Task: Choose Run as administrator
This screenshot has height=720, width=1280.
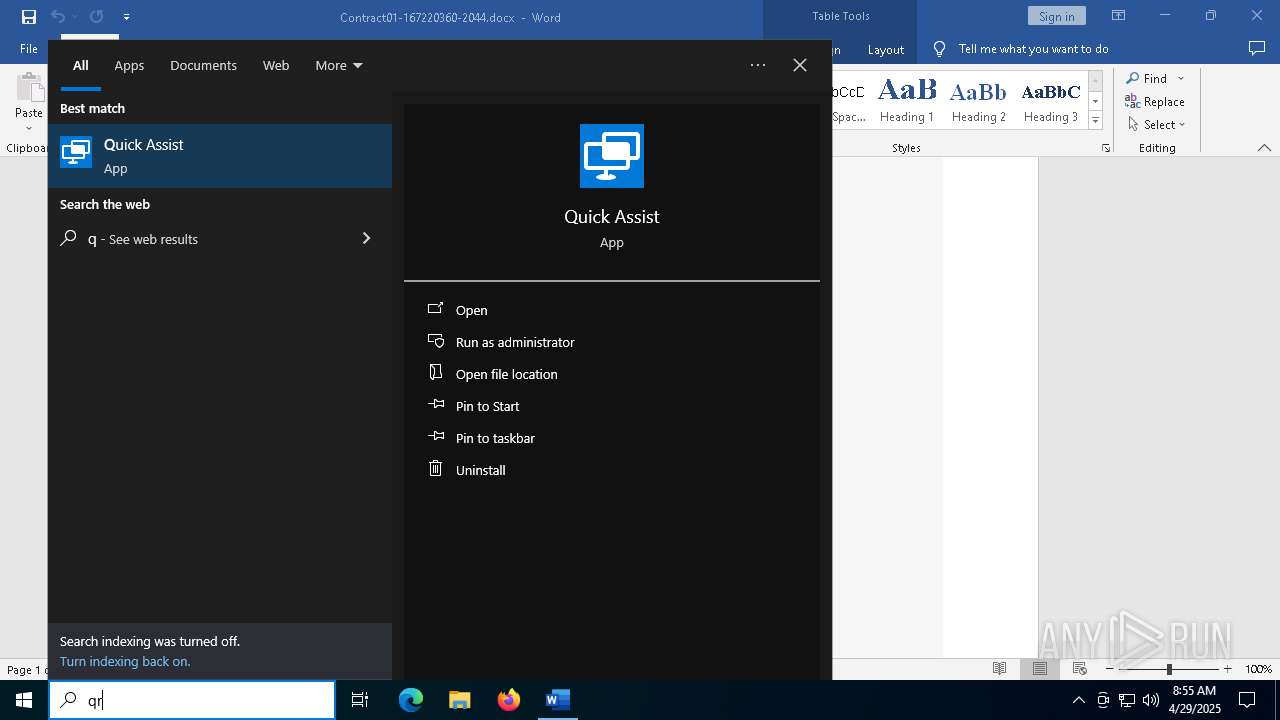Action: 515,342
